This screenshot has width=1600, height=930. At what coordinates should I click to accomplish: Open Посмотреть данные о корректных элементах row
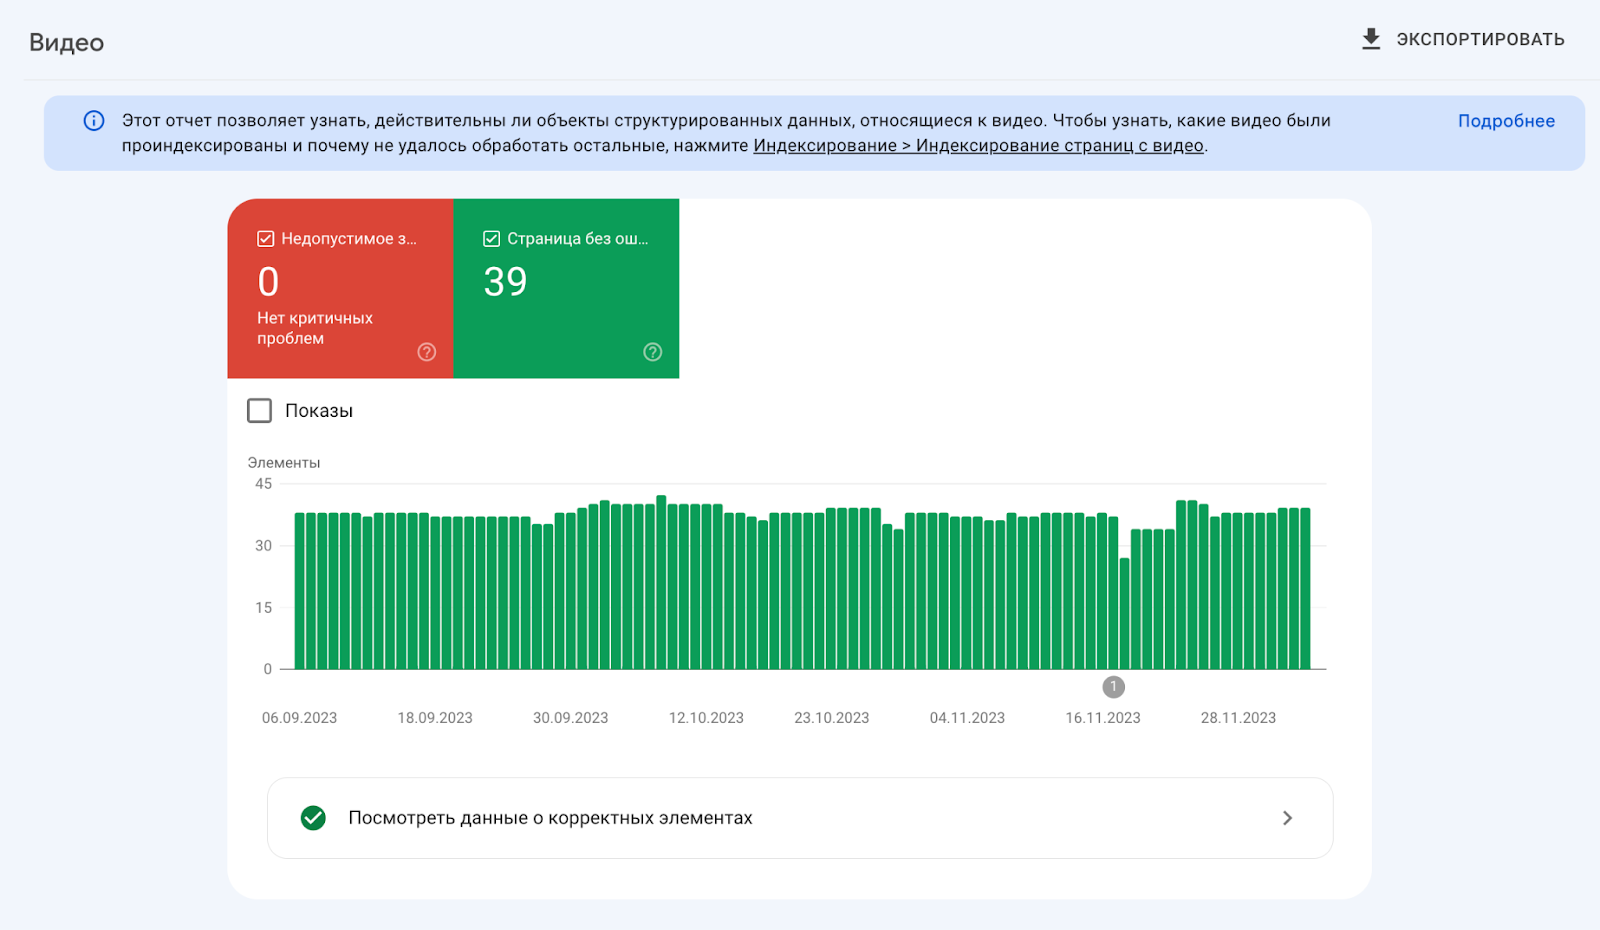(x=800, y=818)
